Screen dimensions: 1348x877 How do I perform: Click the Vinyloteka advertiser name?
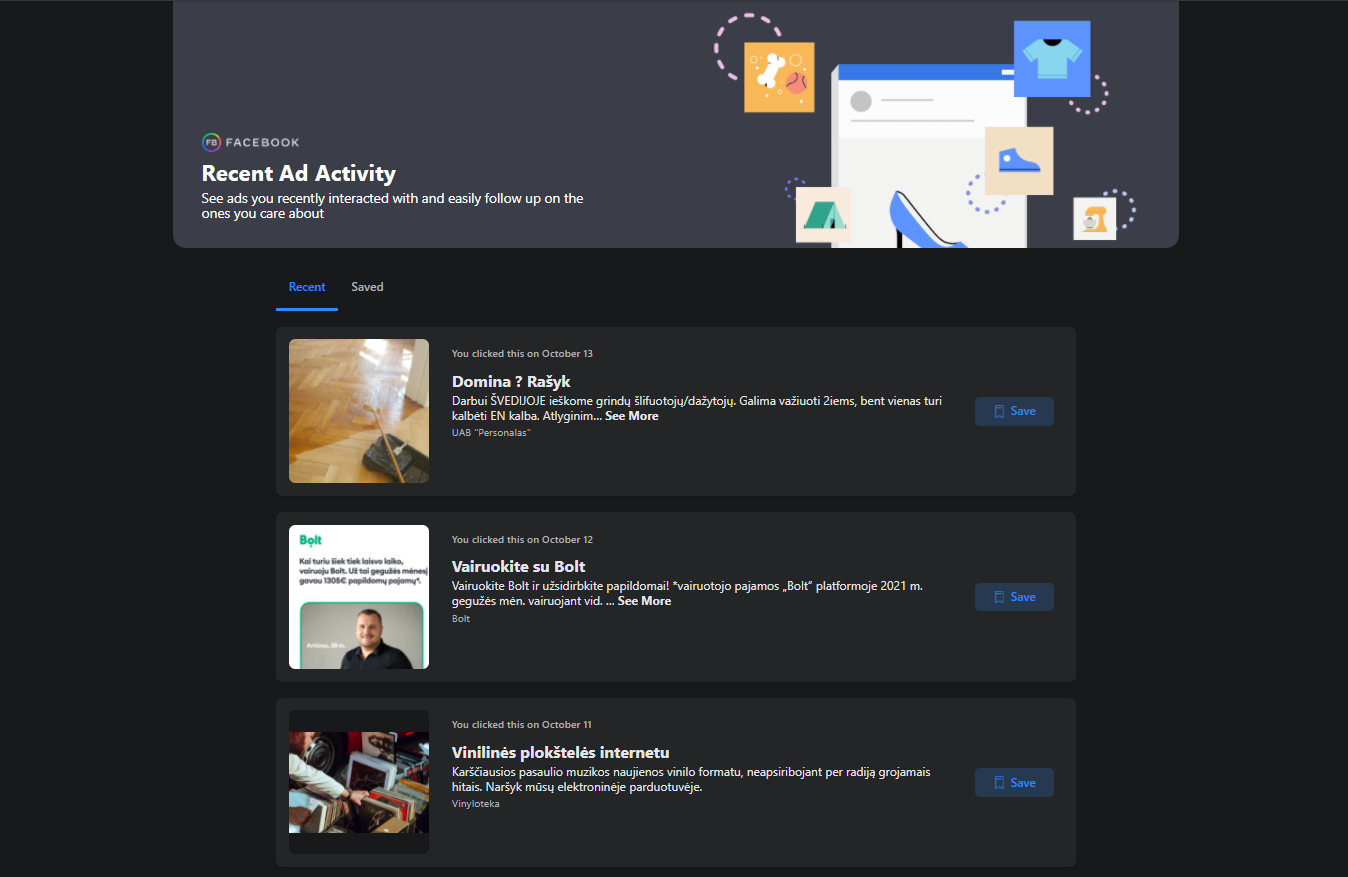pyautogui.click(x=476, y=804)
